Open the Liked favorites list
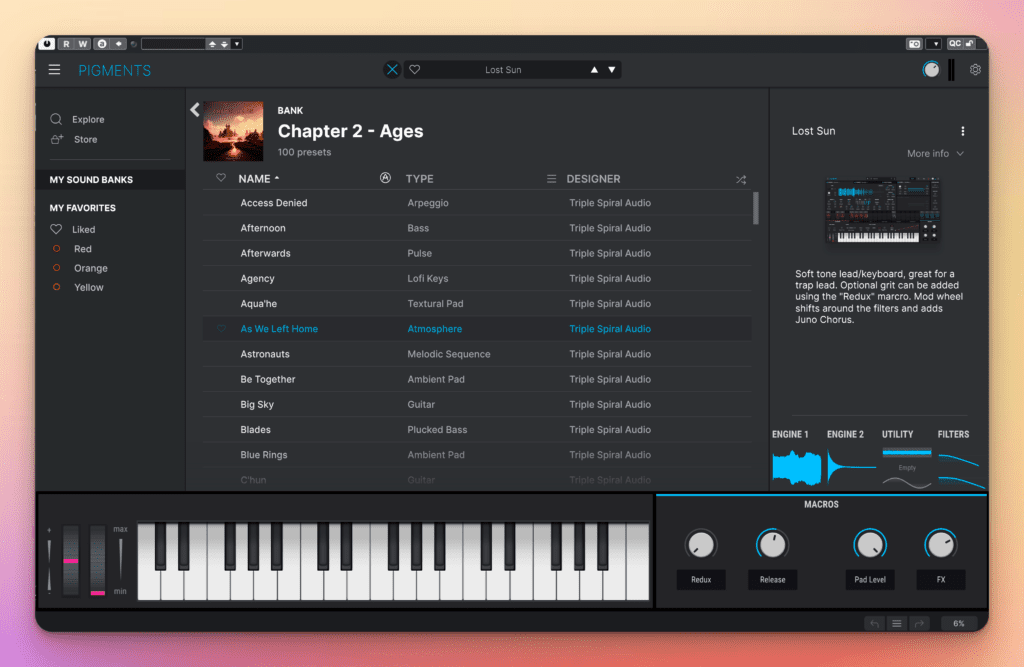 (x=83, y=229)
